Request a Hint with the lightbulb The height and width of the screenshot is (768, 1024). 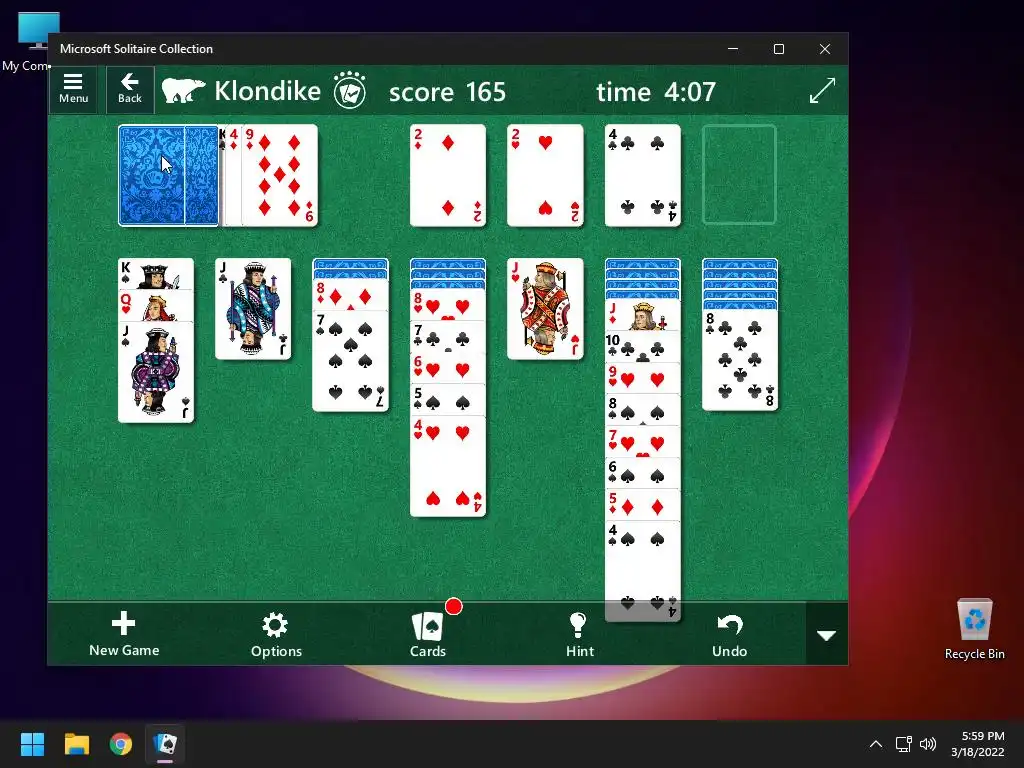[x=579, y=634]
